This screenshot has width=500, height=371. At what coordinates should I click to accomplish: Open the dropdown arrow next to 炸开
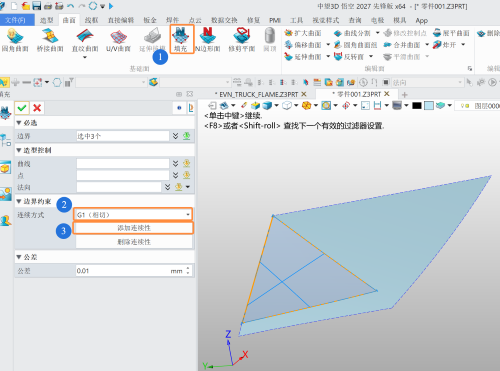463,45
